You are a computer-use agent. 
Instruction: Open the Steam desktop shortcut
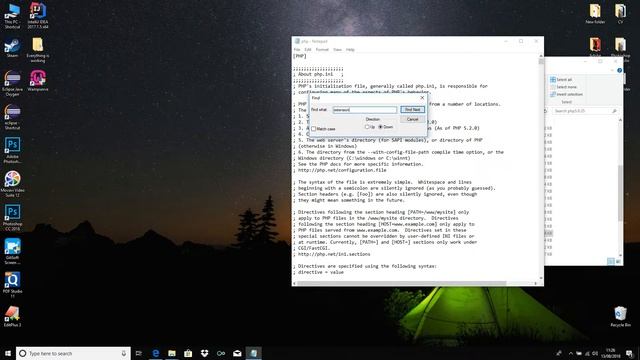point(12,48)
